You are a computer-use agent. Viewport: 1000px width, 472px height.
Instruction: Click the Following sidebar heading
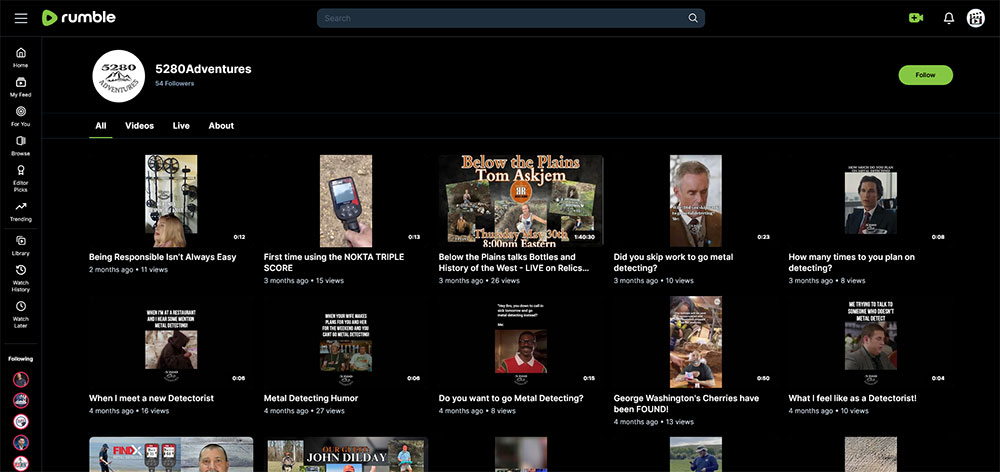pyautogui.click(x=20, y=359)
